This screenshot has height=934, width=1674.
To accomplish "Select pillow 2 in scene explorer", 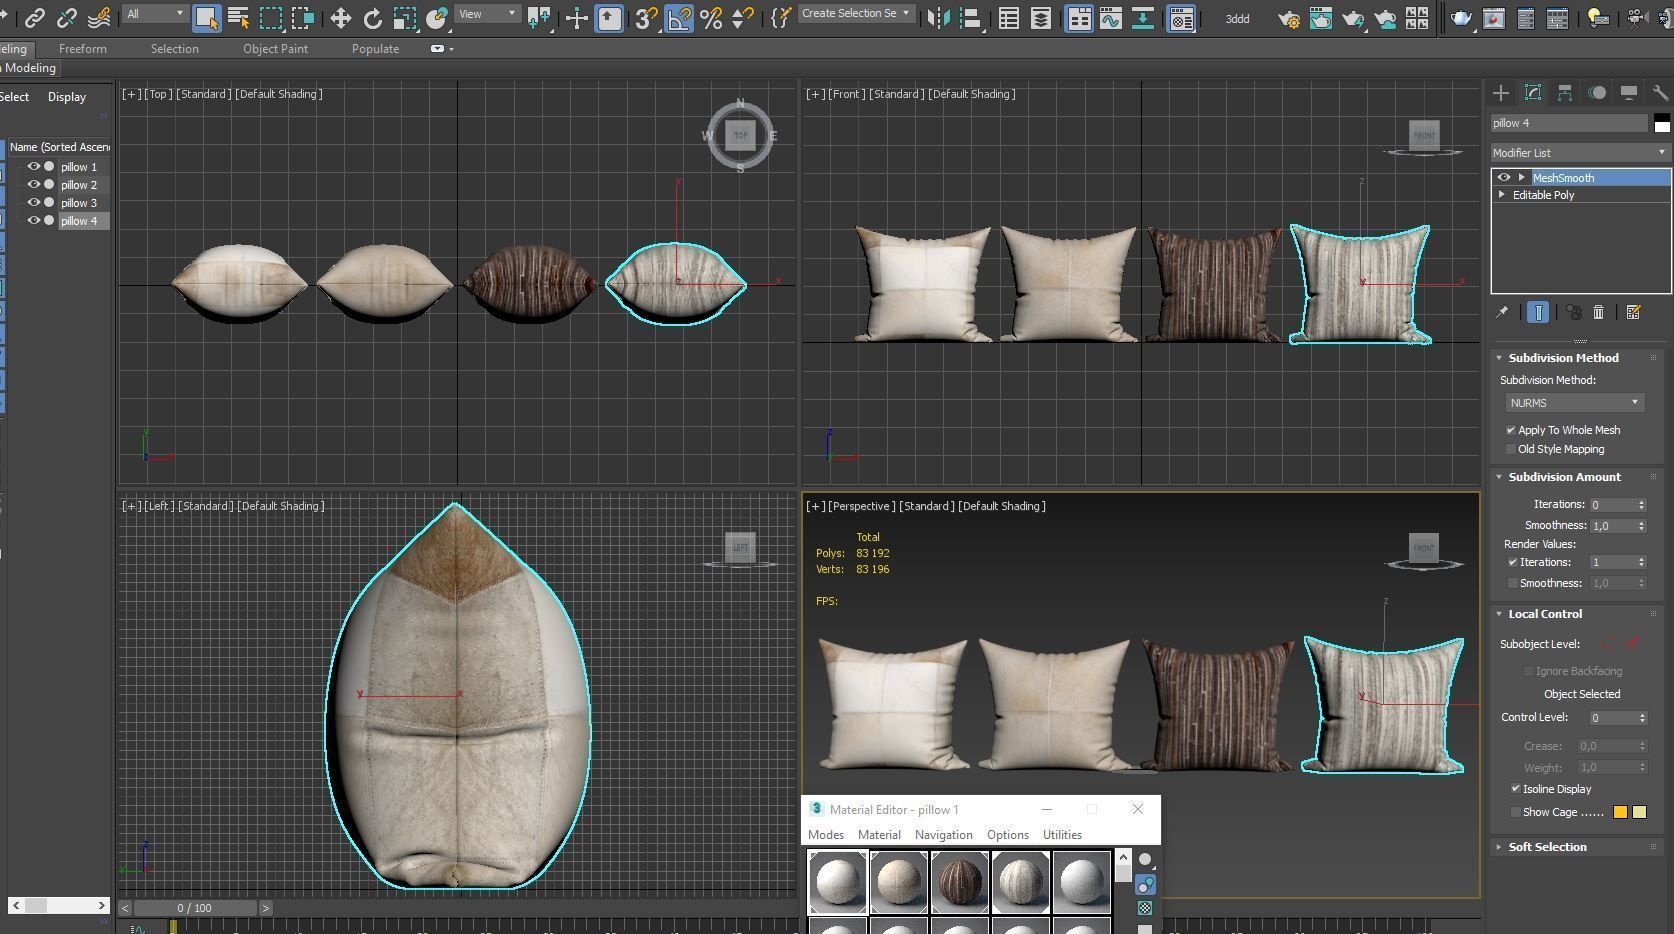I will (79, 185).
